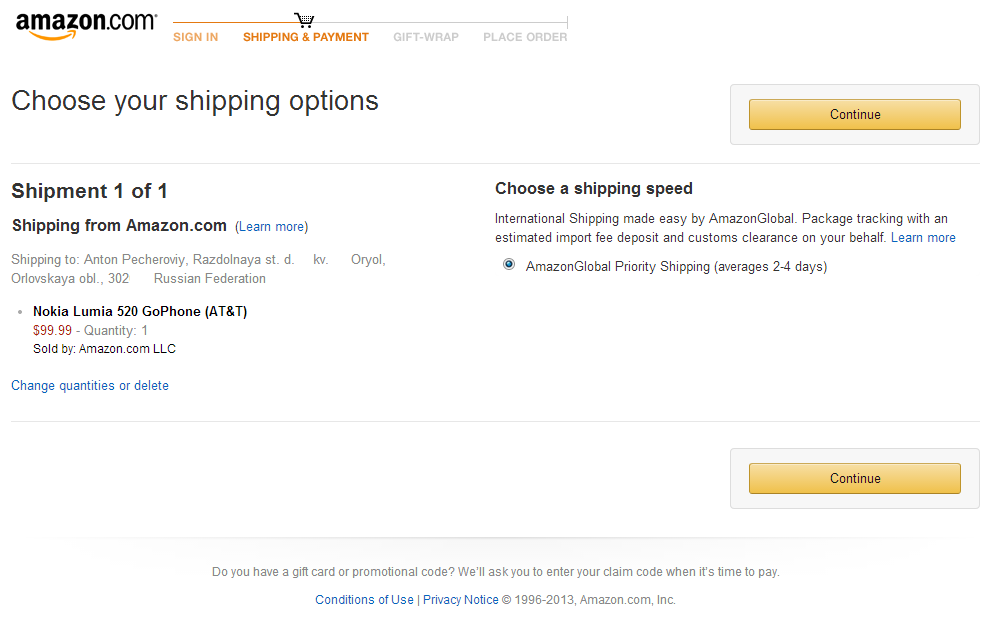Jump to PLACE ORDER step

tap(525, 37)
